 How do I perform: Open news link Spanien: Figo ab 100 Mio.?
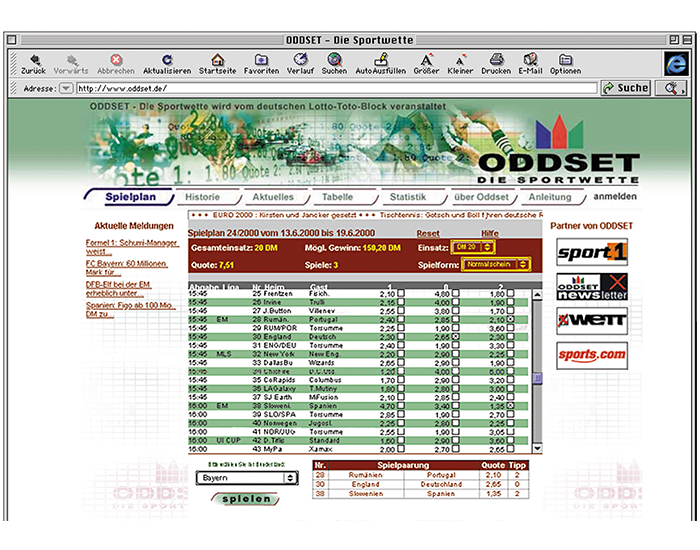[130, 310]
